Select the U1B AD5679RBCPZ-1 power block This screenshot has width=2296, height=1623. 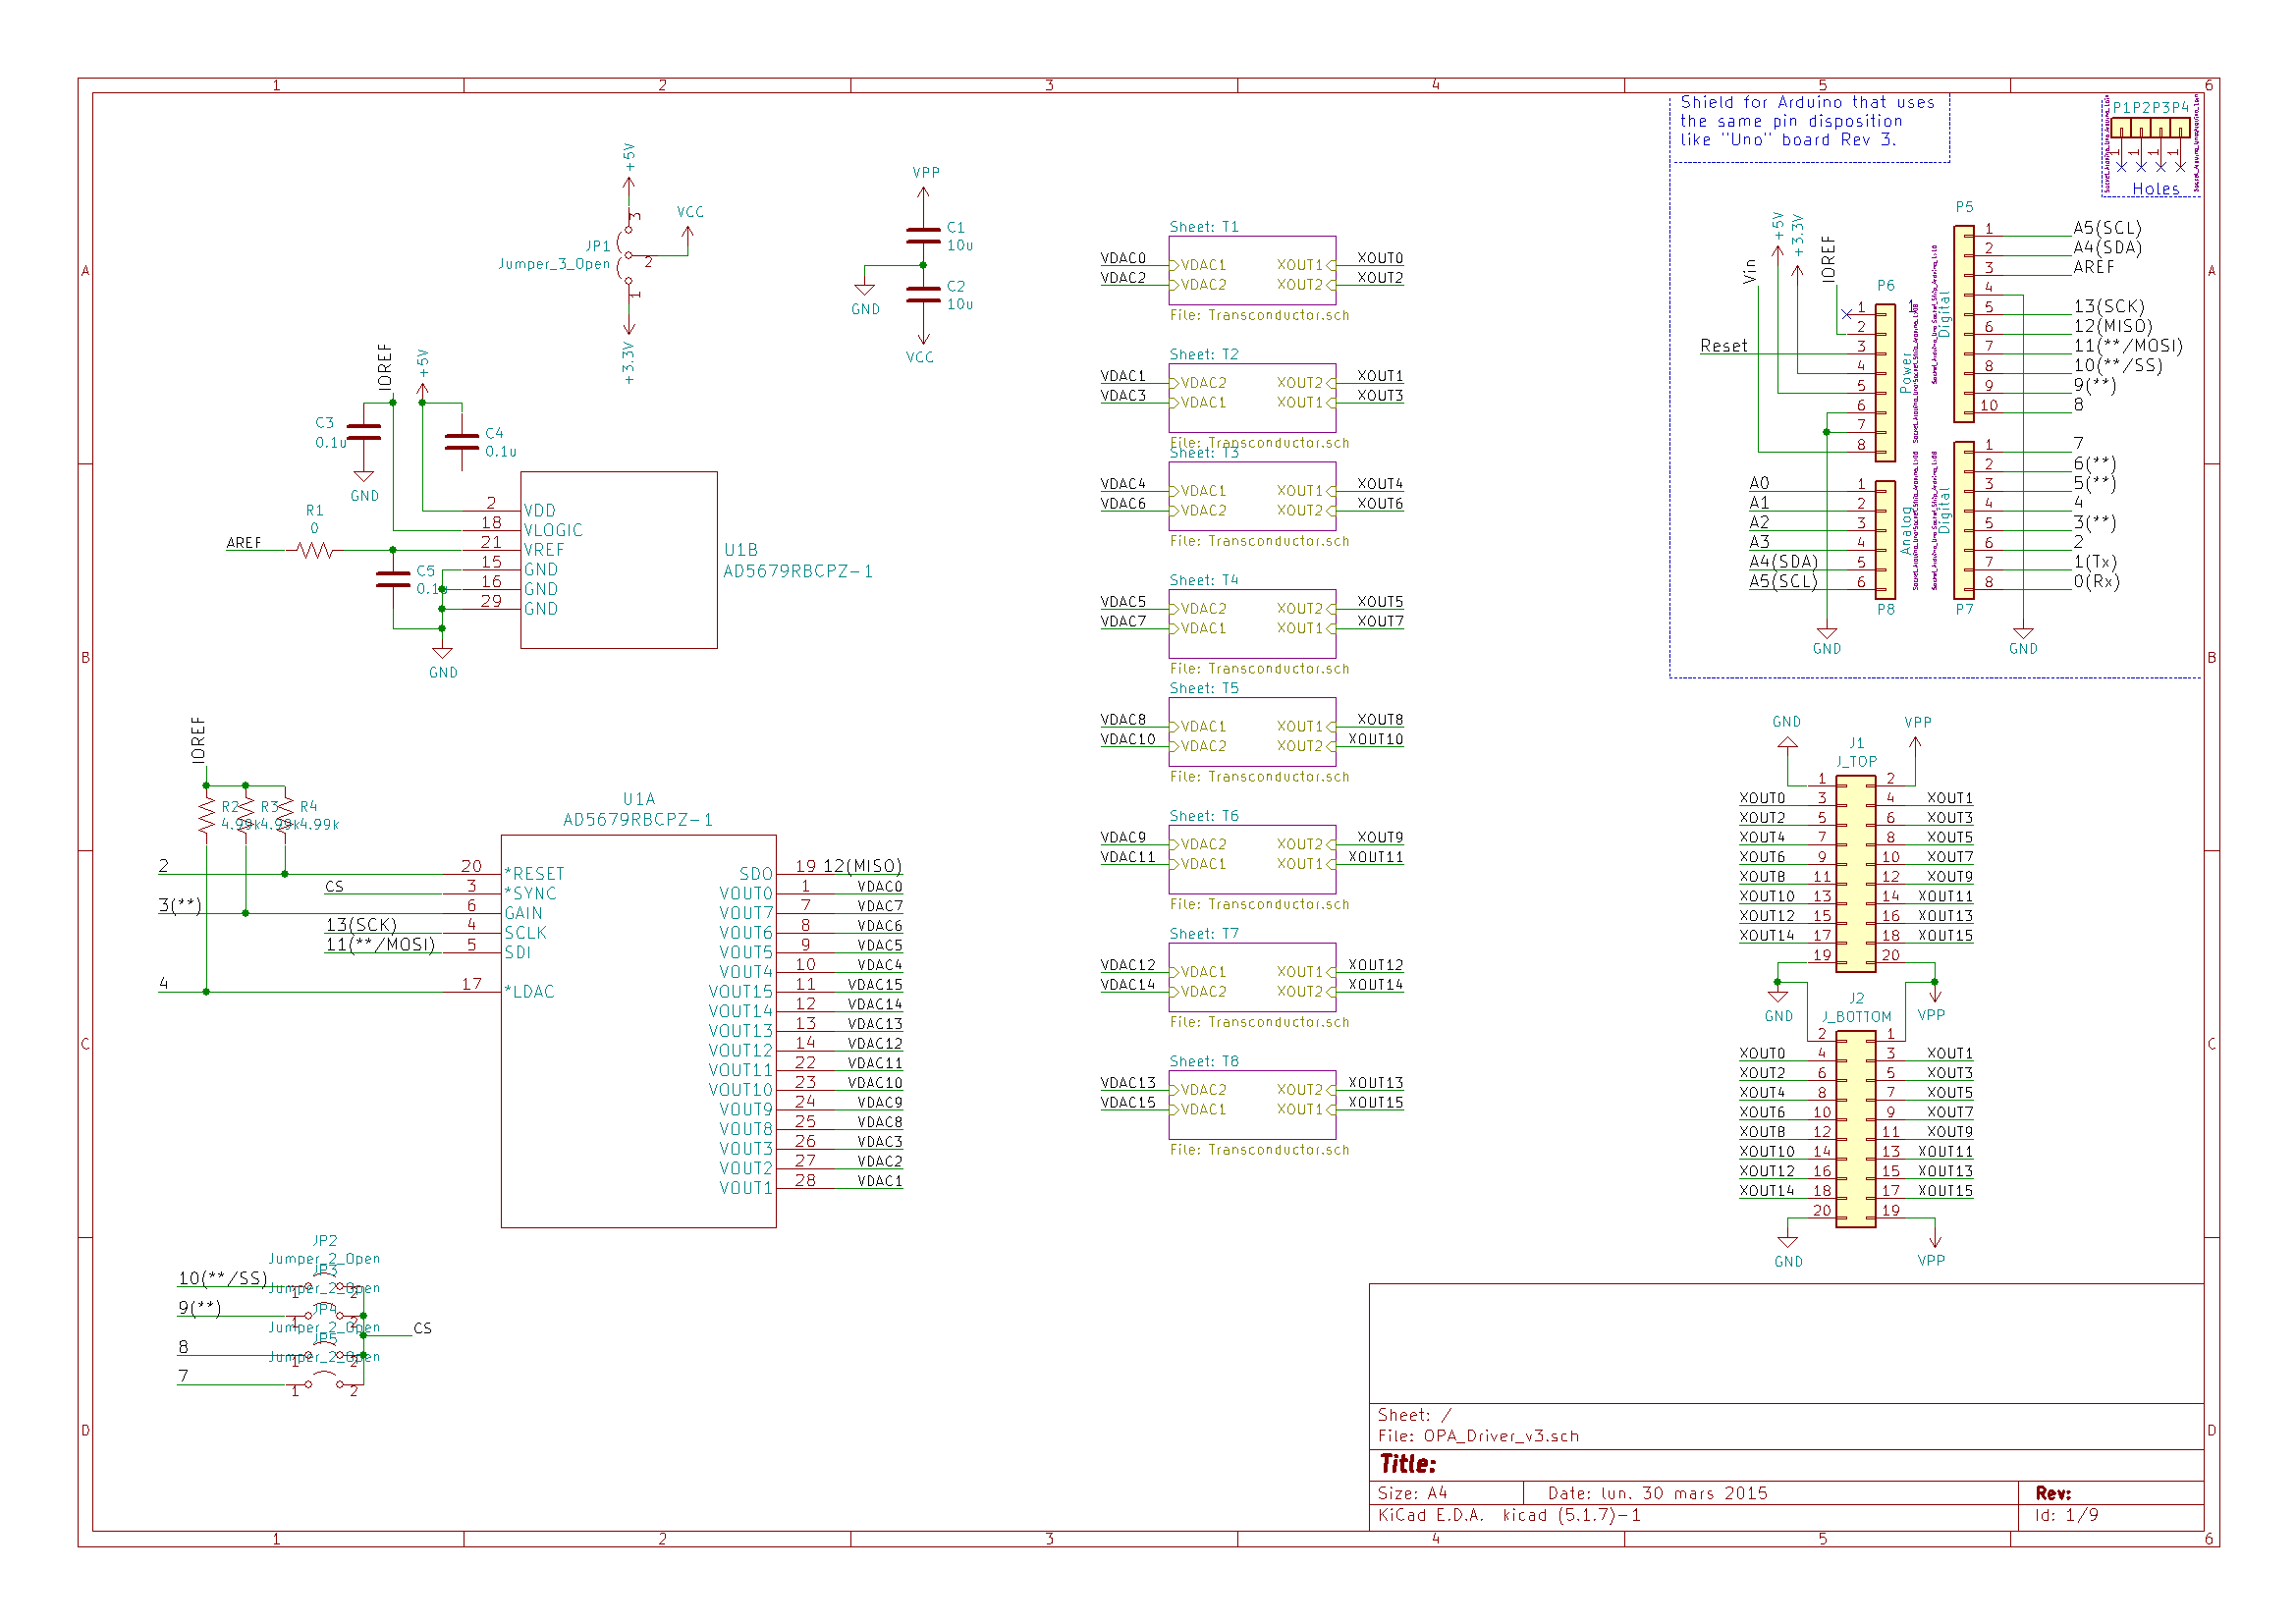(x=618, y=560)
